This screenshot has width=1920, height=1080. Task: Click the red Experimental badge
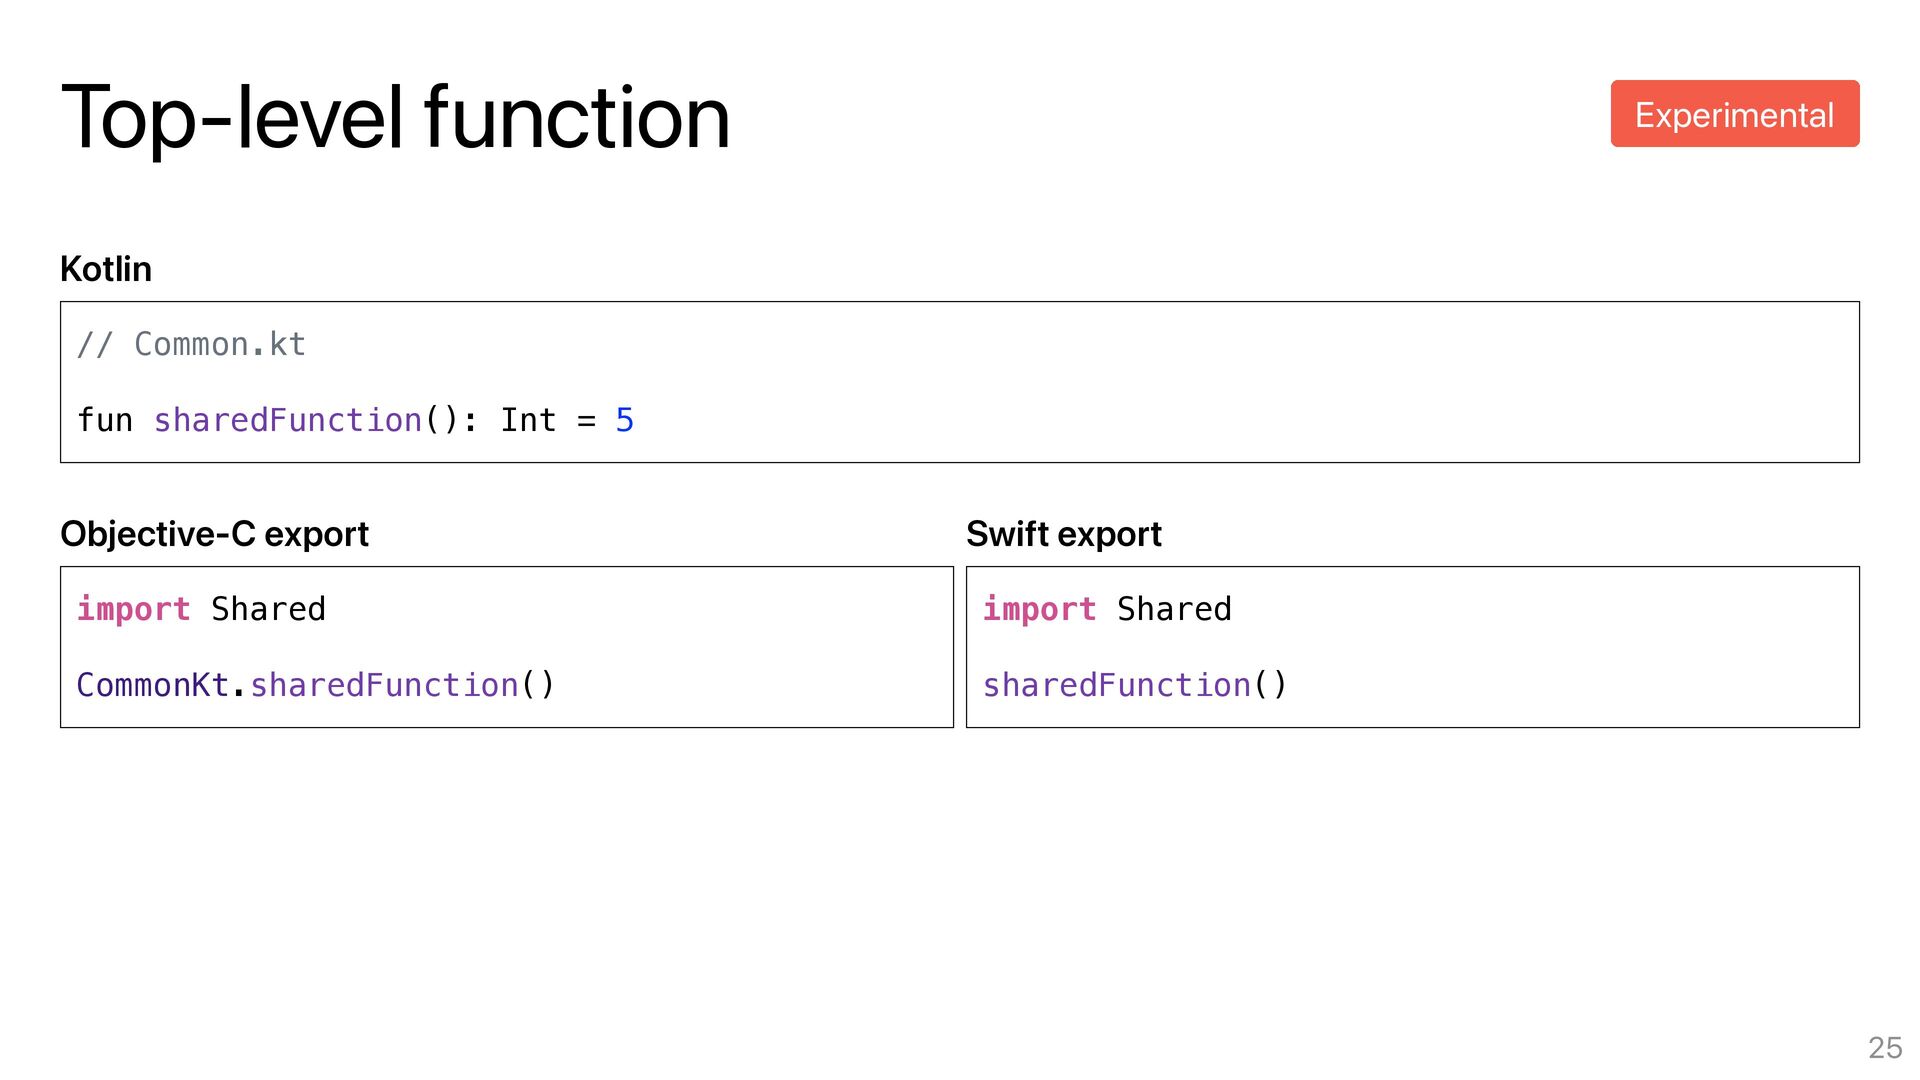click(x=1734, y=114)
